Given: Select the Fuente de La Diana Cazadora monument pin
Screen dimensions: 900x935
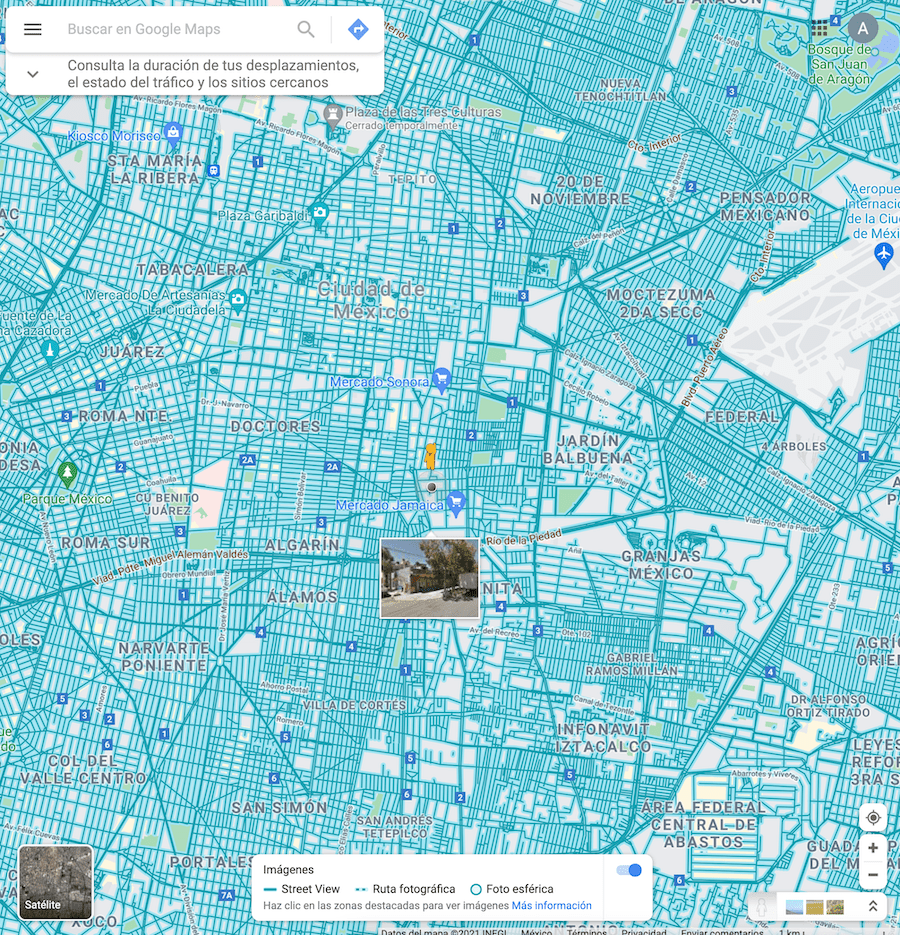Looking at the screenshot, I should pos(50,352).
